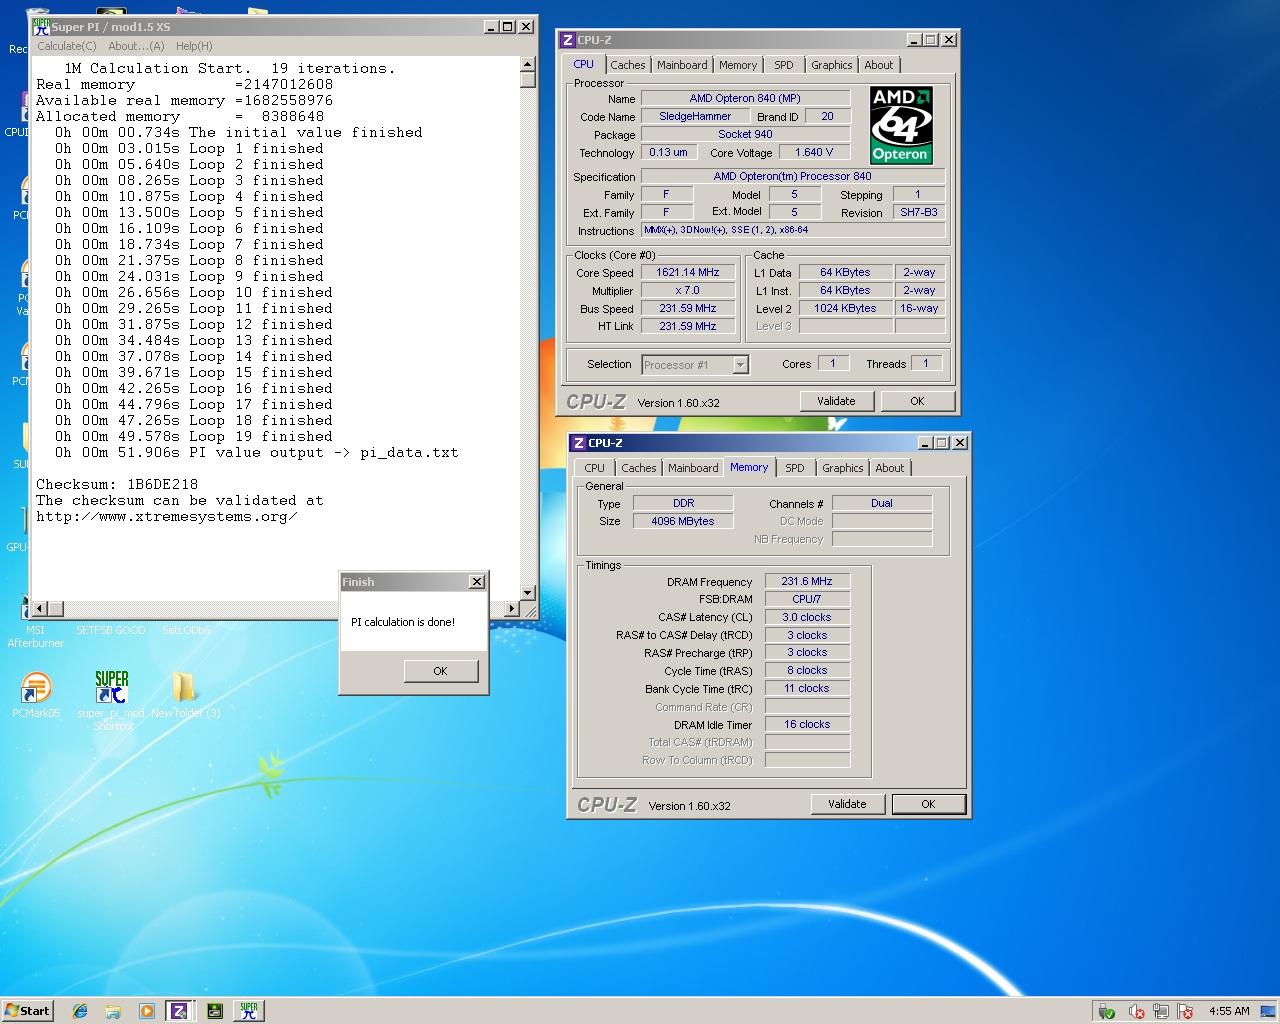Screen dimensions: 1280x1024
Task: Click the 4:55 AM system clock
Action: 1229,1011
